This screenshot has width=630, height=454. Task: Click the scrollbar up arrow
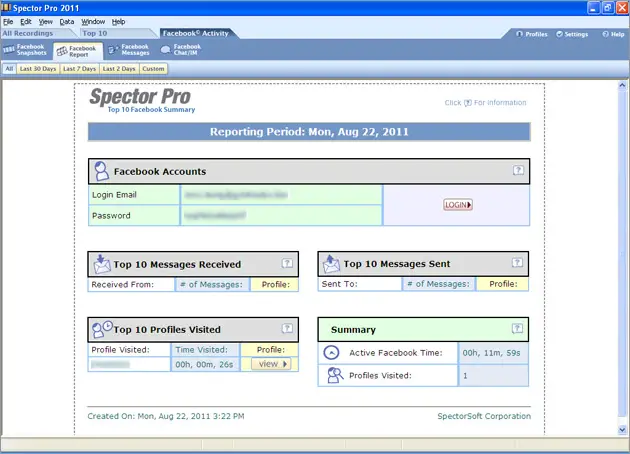click(622, 85)
